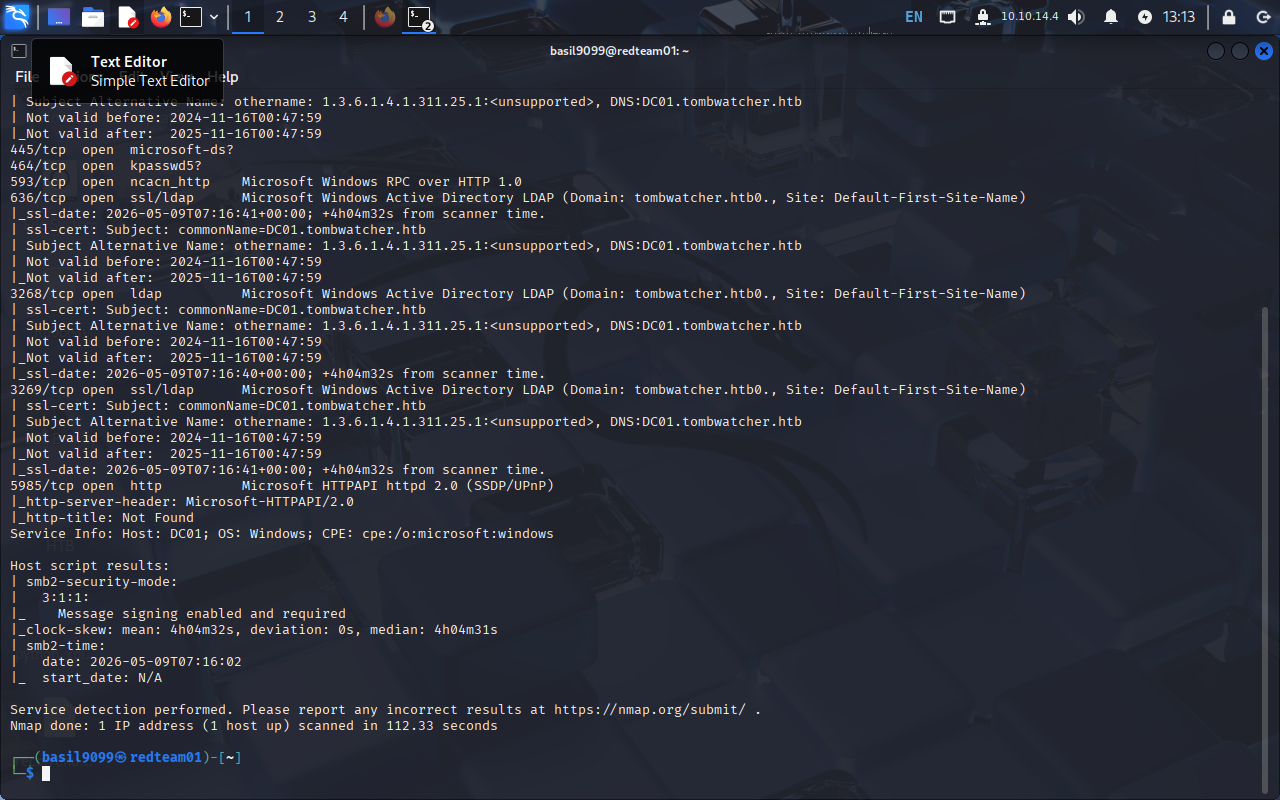
Task: Launch a new terminal from the panel launcher
Action: click(x=192, y=17)
